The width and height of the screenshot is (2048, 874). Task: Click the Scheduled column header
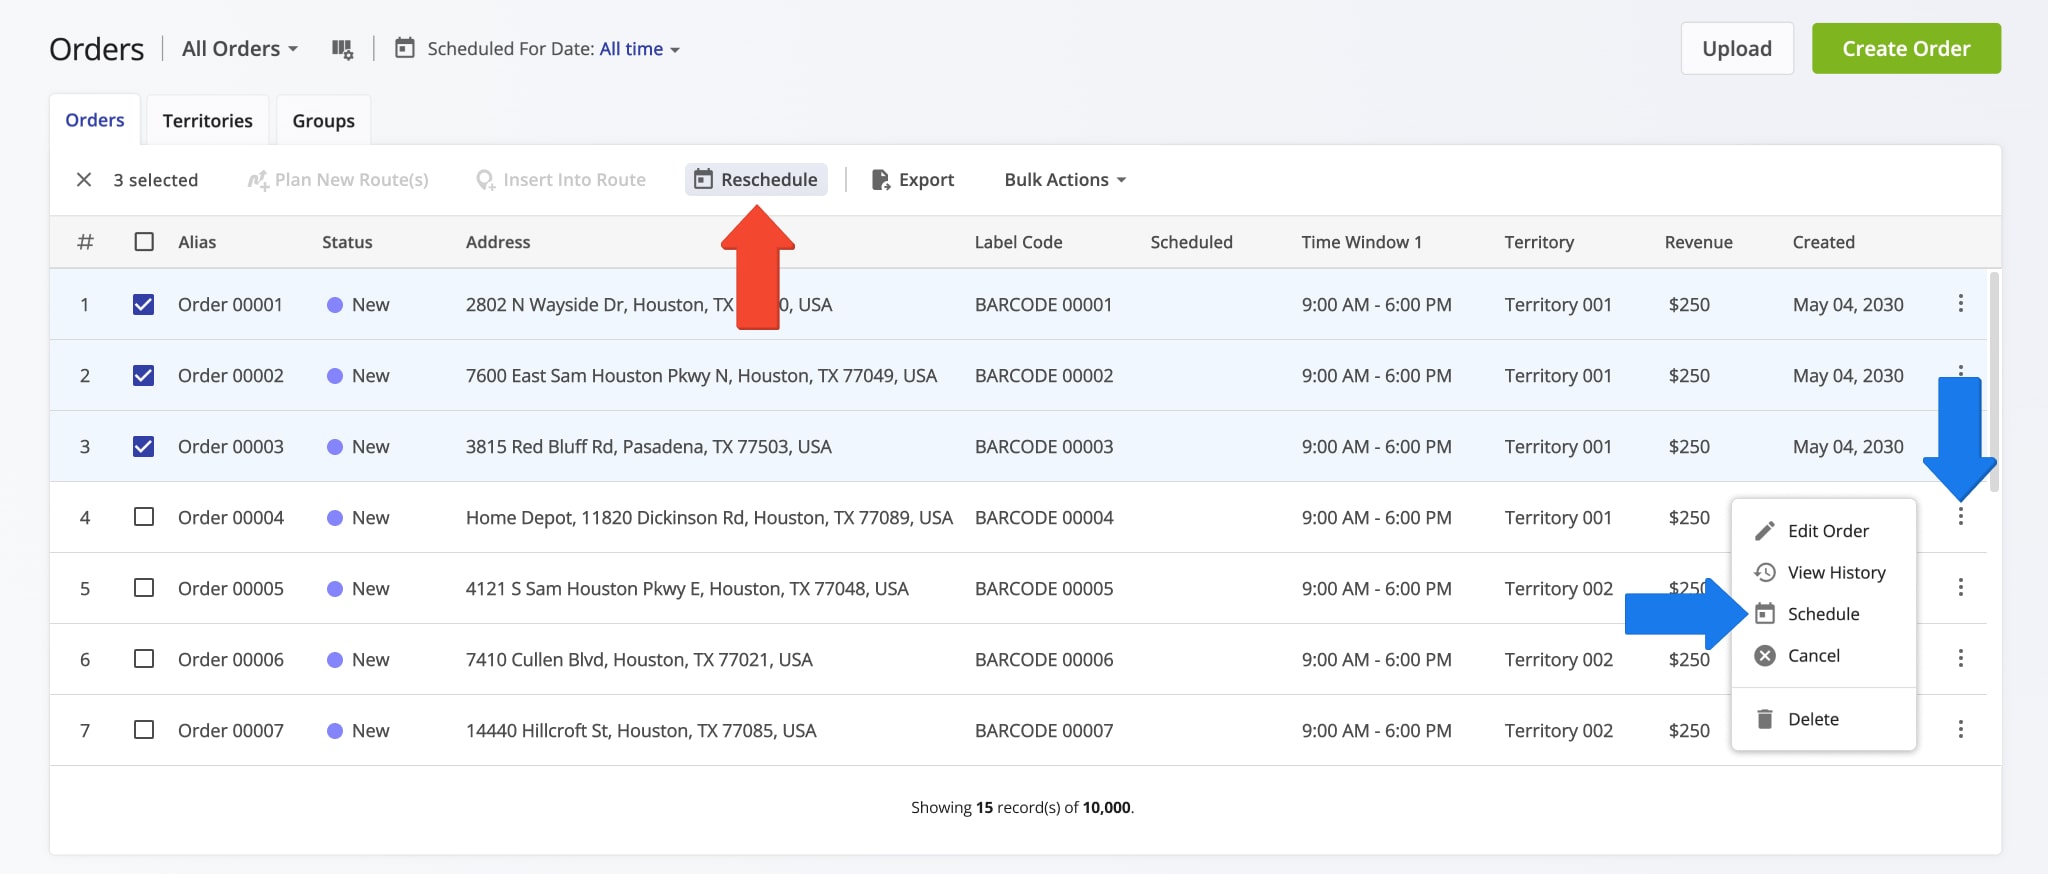coord(1191,242)
